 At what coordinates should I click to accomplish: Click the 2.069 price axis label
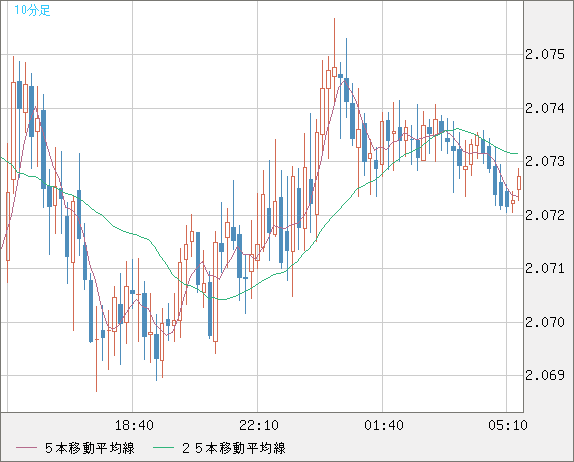(545, 375)
